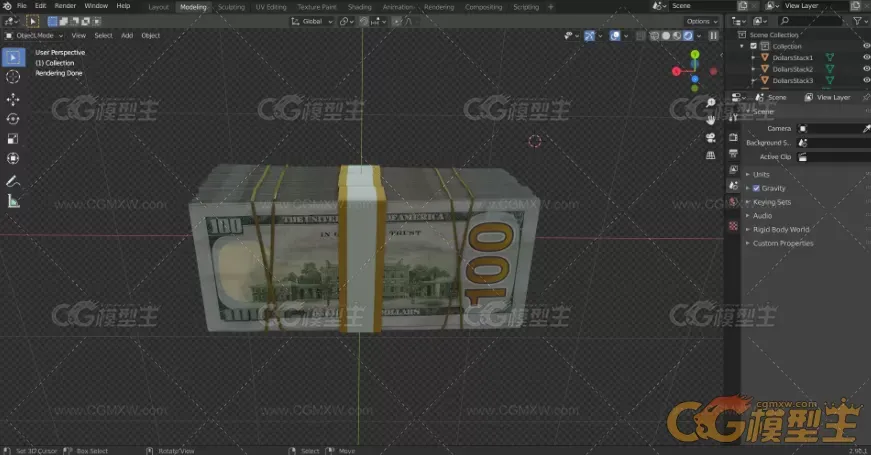Screen dimensions: 871x455
Task: Select the Measure tool in the left toolbar
Action: pos(13,201)
